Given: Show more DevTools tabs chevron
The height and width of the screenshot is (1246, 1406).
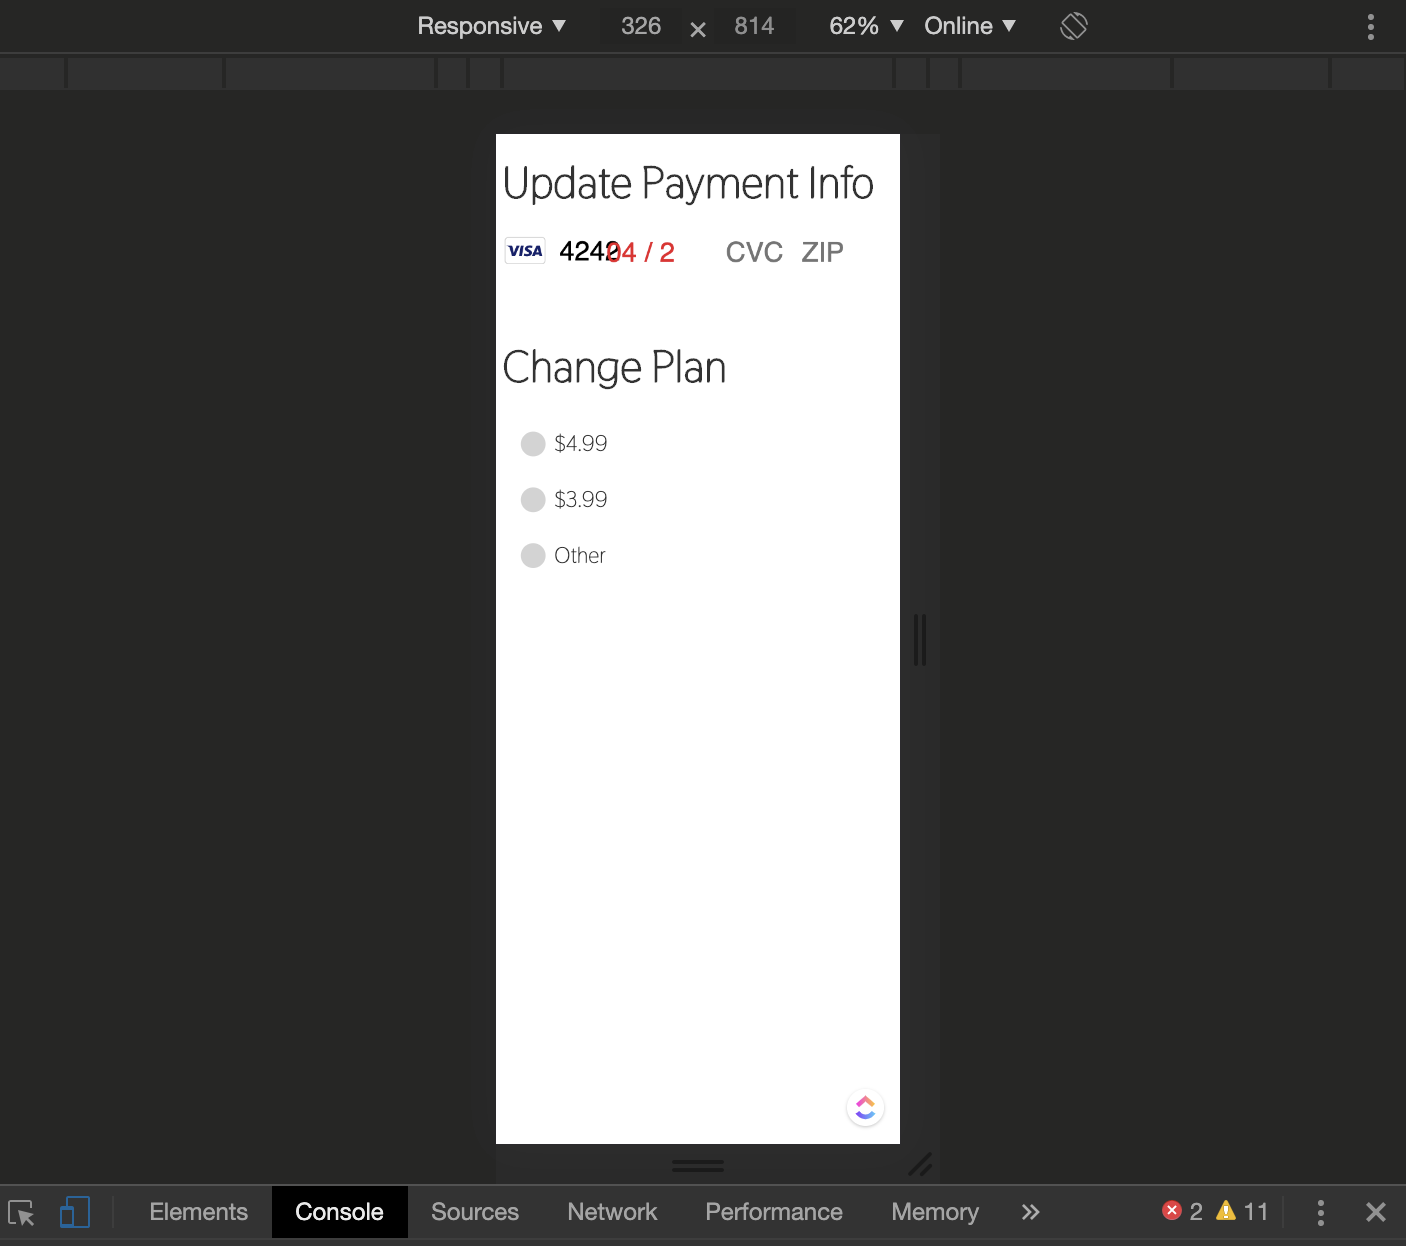Looking at the screenshot, I should click(1031, 1212).
